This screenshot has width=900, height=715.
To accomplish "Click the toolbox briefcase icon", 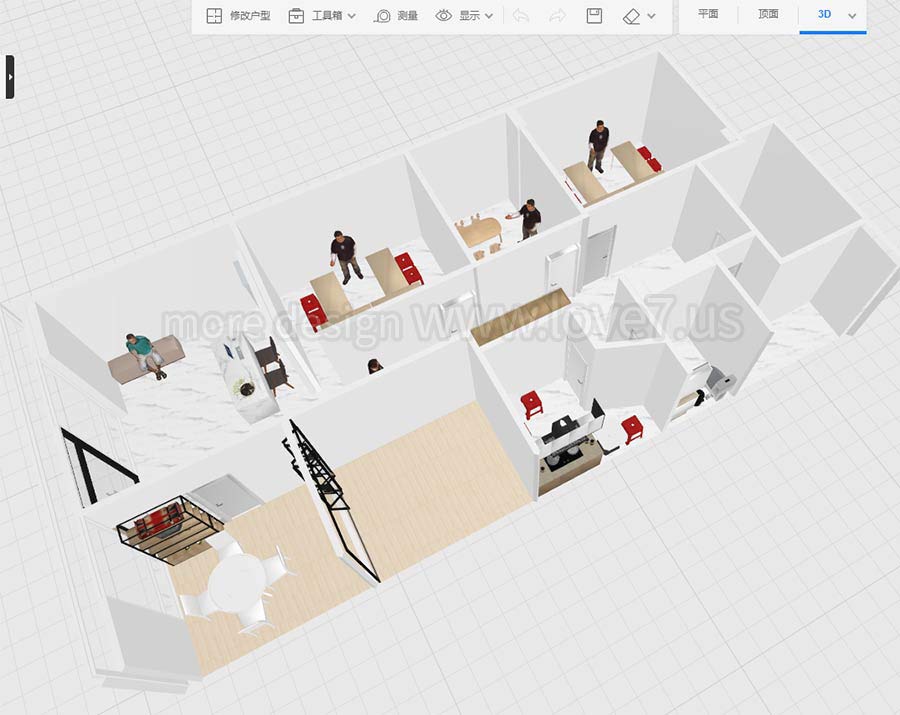I will (x=296, y=15).
